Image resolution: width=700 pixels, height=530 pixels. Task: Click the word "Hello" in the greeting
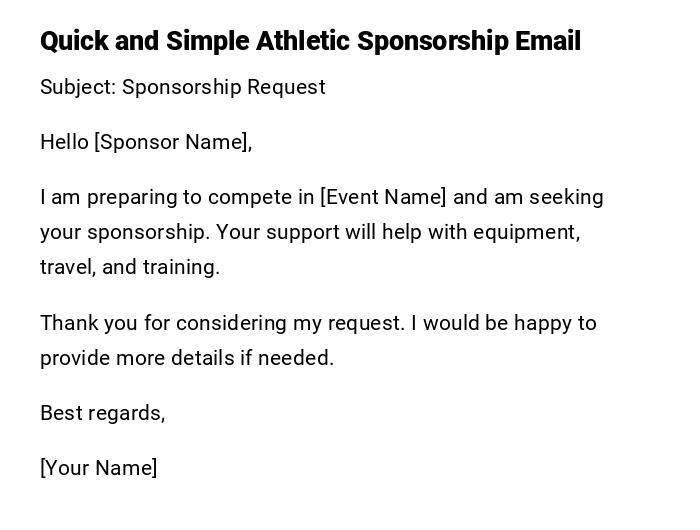point(64,142)
